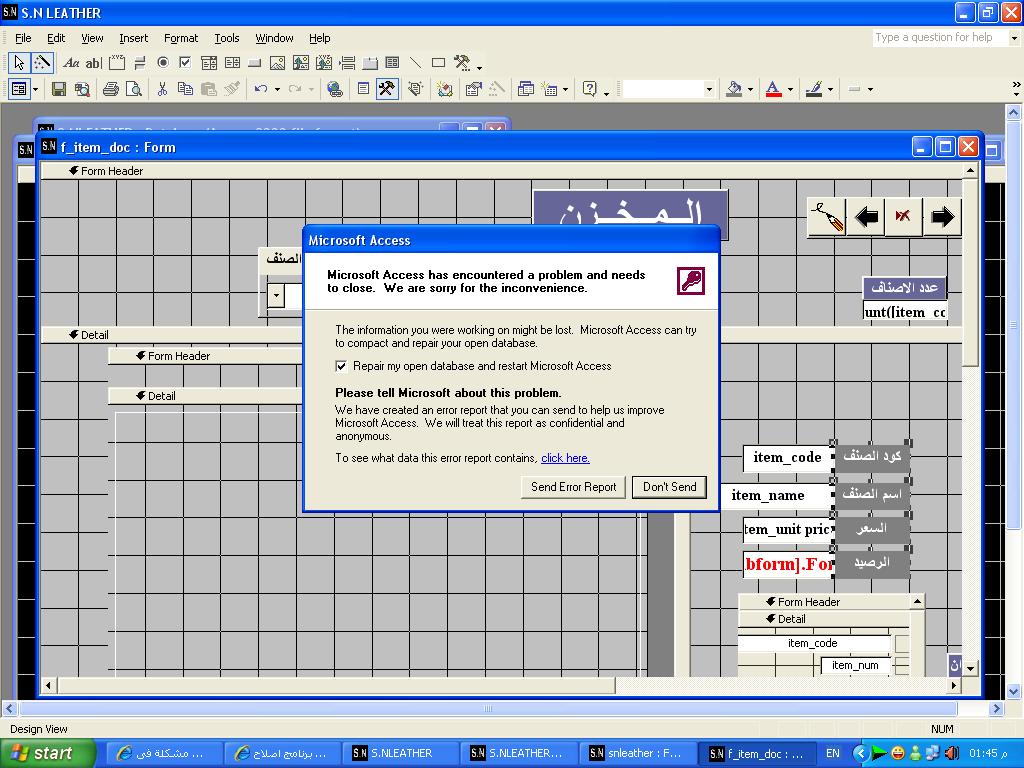This screenshot has width=1024, height=768.
Task: Select the Unbound Object Frame tool
Action: tap(300, 63)
